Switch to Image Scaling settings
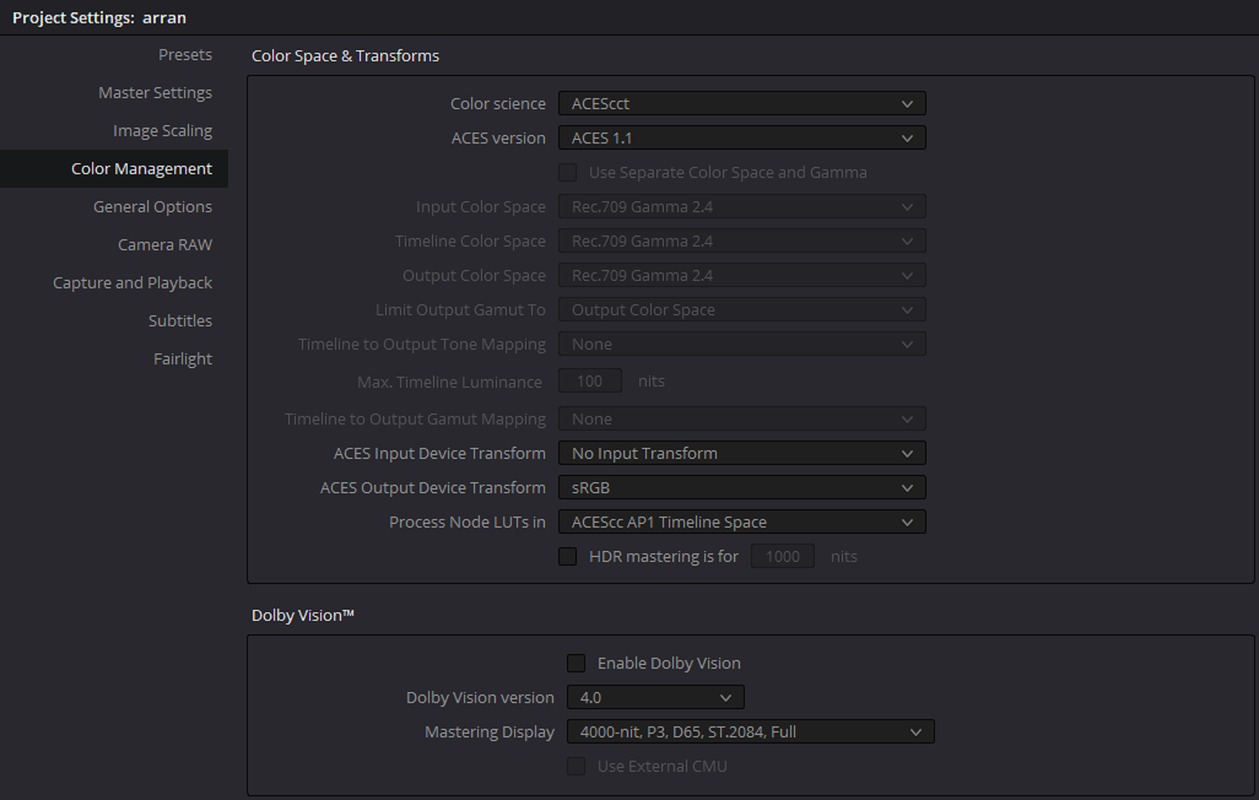The height and width of the screenshot is (800, 1259). [x=162, y=131]
